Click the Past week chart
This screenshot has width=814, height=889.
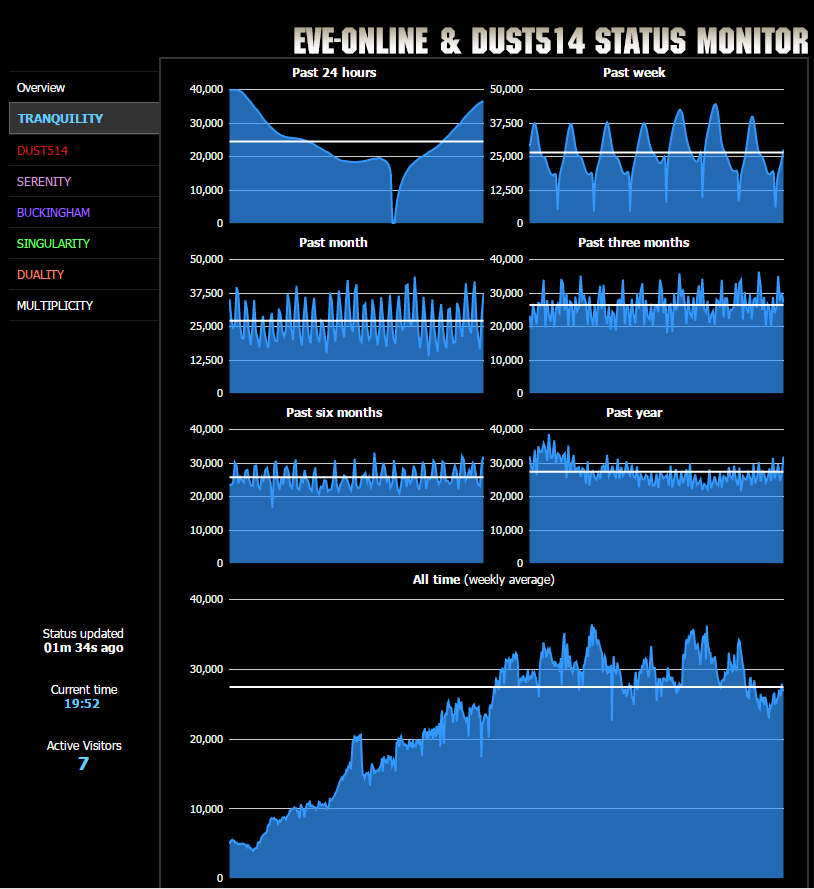[656, 156]
